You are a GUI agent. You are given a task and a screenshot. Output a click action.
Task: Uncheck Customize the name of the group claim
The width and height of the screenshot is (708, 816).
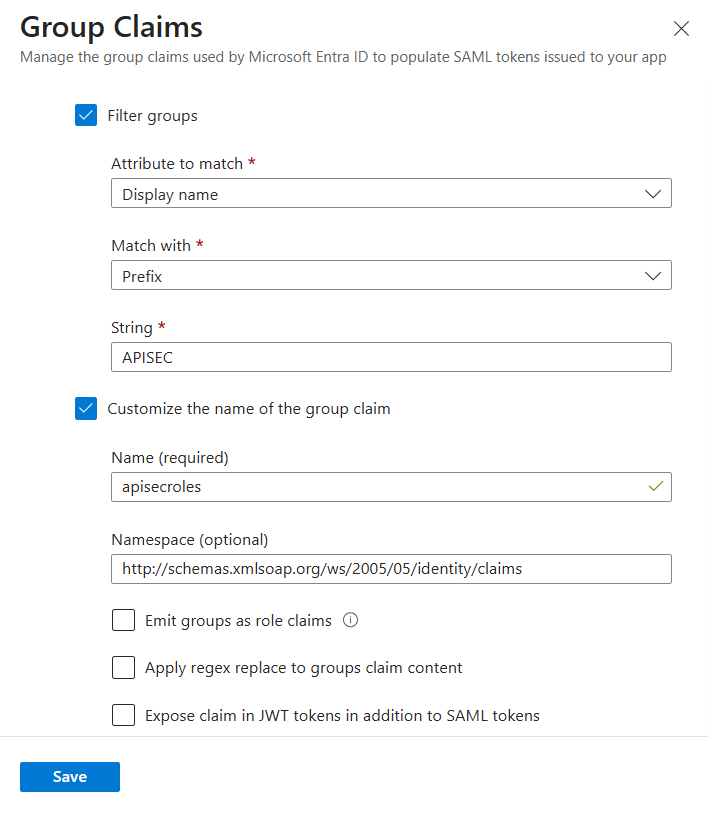86,409
